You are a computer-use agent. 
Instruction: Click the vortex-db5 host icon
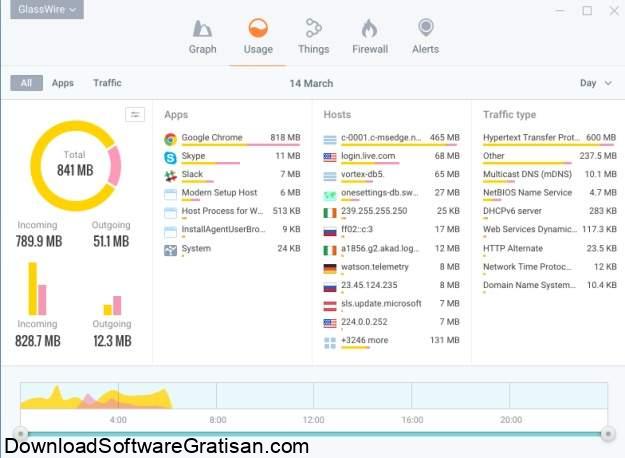[x=330, y=176]
